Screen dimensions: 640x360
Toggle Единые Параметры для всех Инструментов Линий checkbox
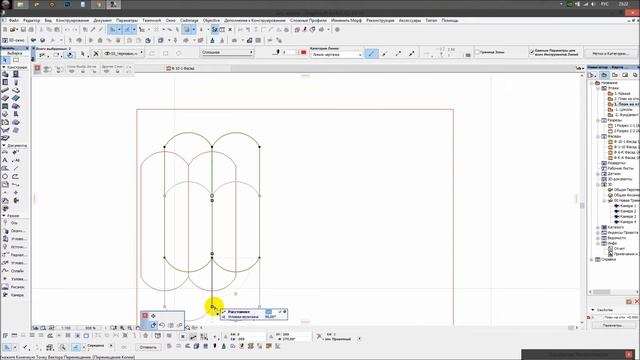tap(532, 52)
